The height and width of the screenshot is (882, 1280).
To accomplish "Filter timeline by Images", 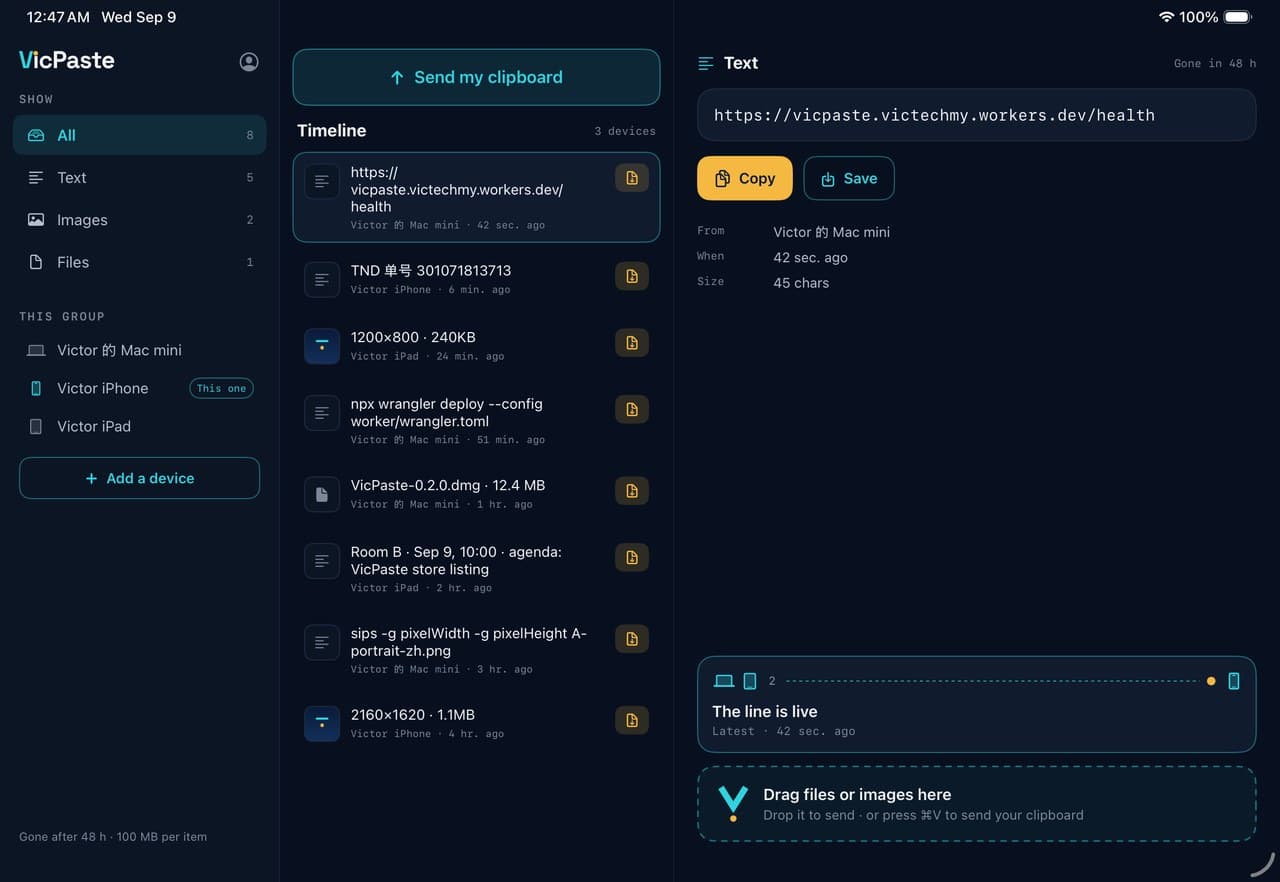I will click(140, 220).
